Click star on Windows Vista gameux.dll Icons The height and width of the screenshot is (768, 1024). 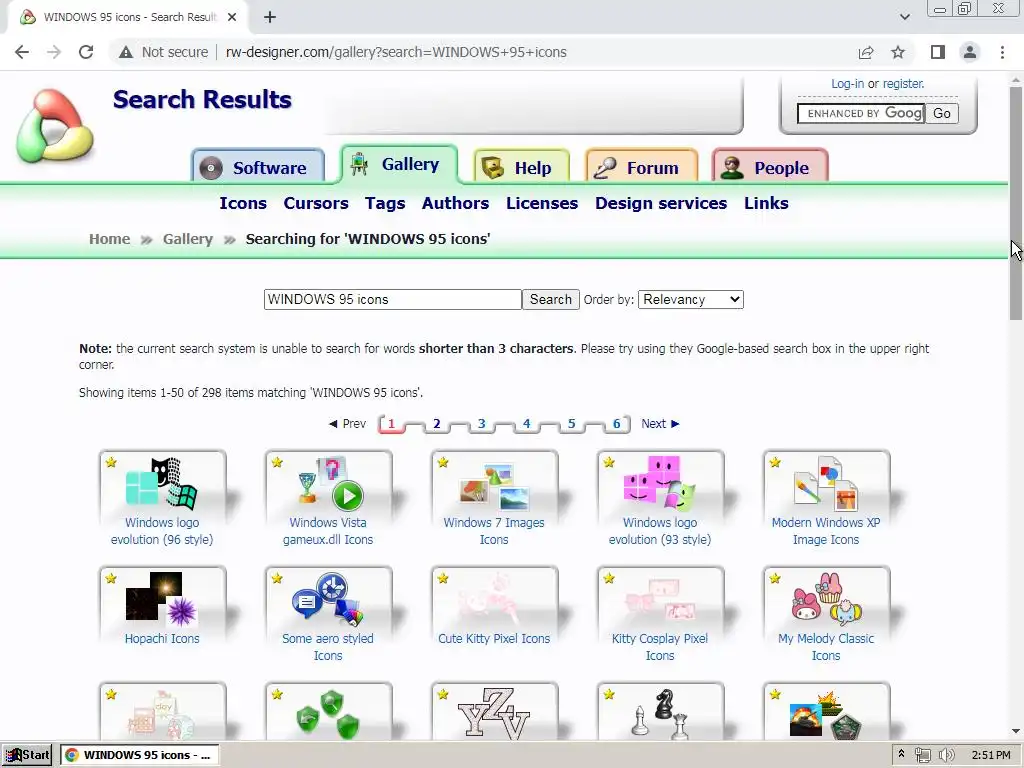coord(277,462)
